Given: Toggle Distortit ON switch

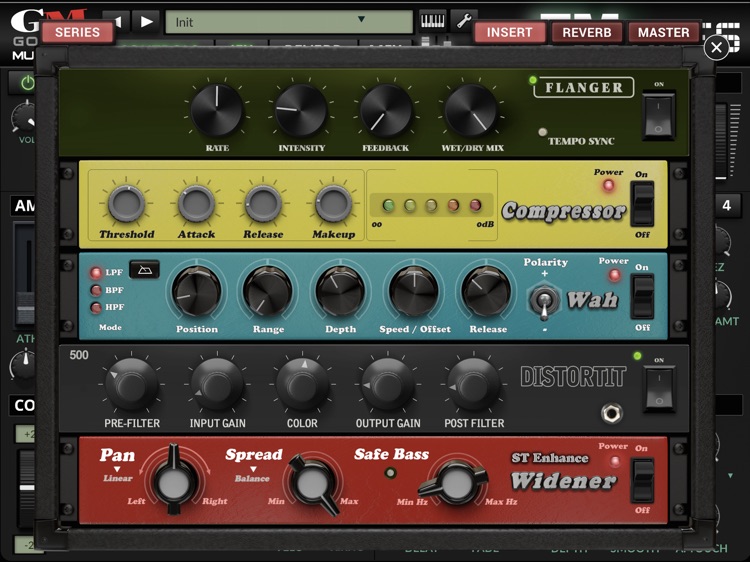Looking at the screenshot, I should click(659, 388).
